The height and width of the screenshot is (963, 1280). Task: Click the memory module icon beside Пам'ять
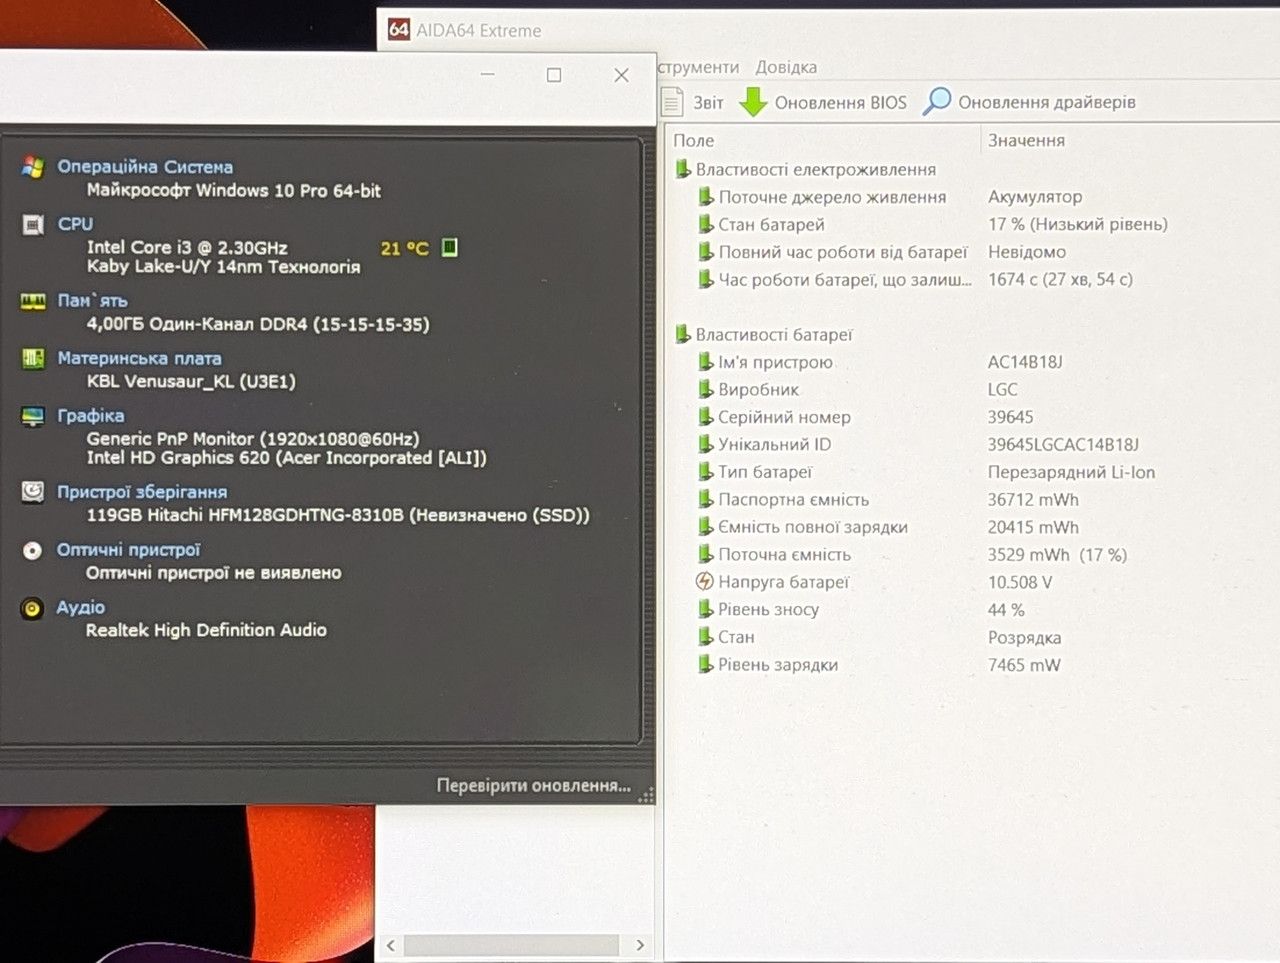[33, 301]
